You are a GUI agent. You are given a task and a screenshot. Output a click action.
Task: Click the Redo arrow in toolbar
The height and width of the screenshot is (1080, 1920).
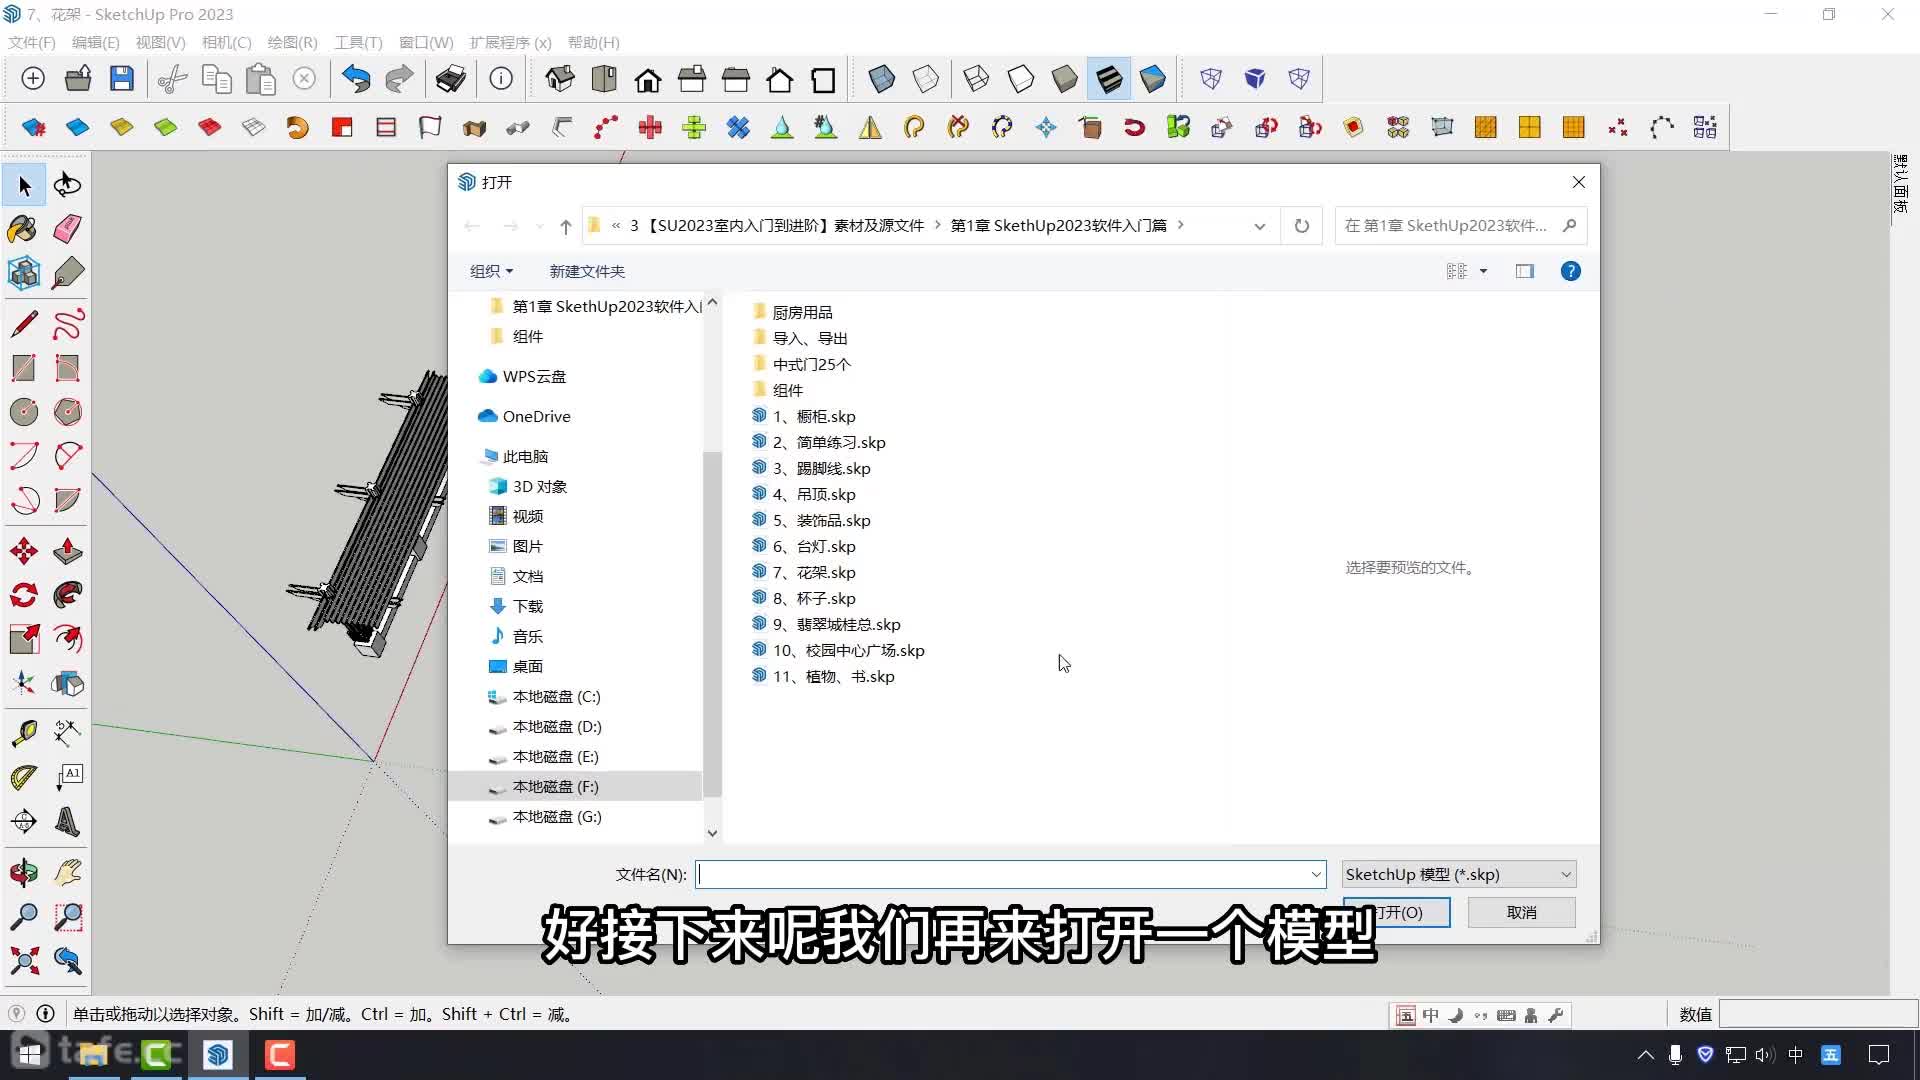pyautogui.click(x=399, y=79)
